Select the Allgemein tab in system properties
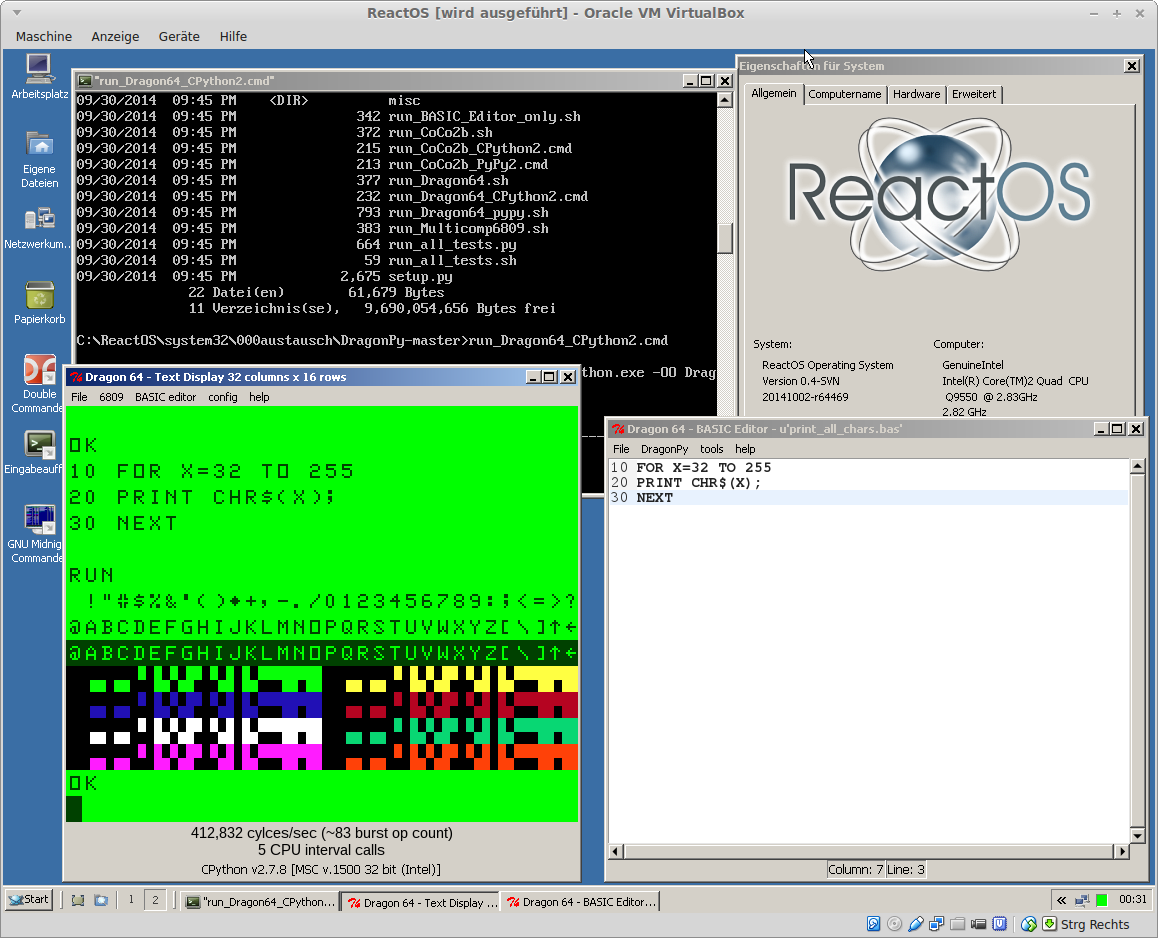The height and width of the screenshot is (938, 1158). pyautogui.click(x=773, y=93)
